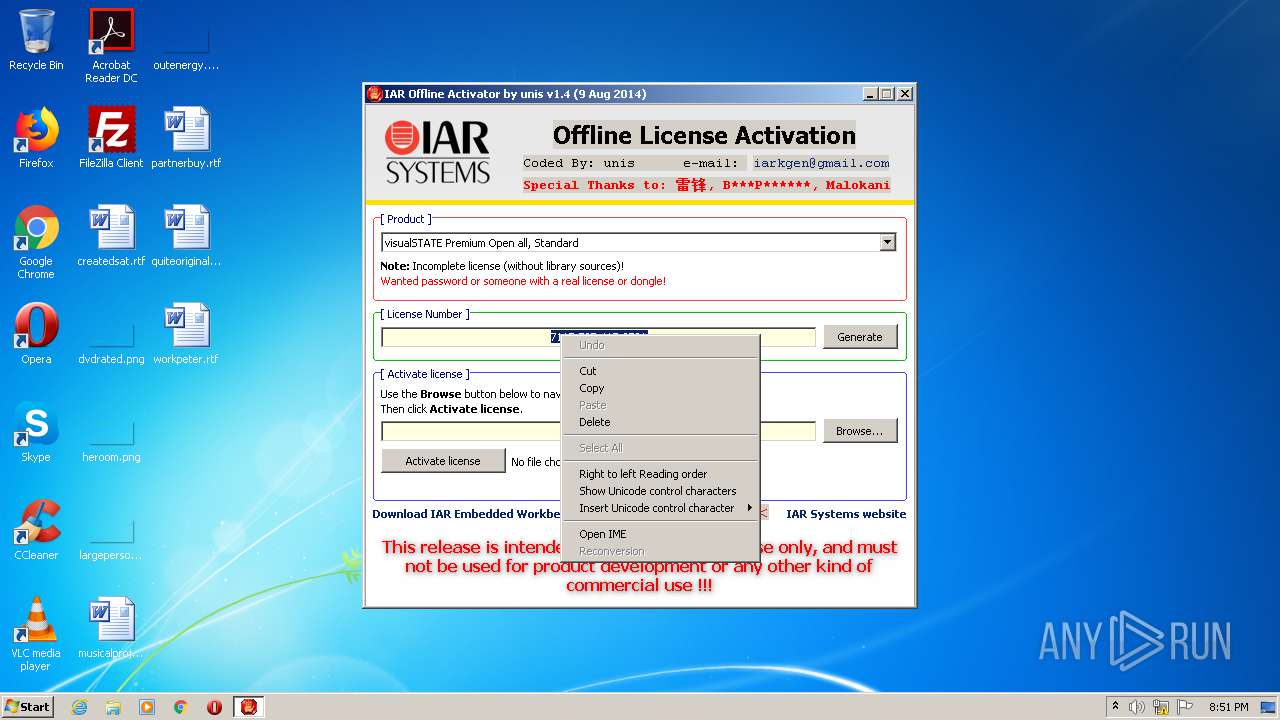Select Show Unicode control characters
The image size is (1280, 720).
pos(660,491)
